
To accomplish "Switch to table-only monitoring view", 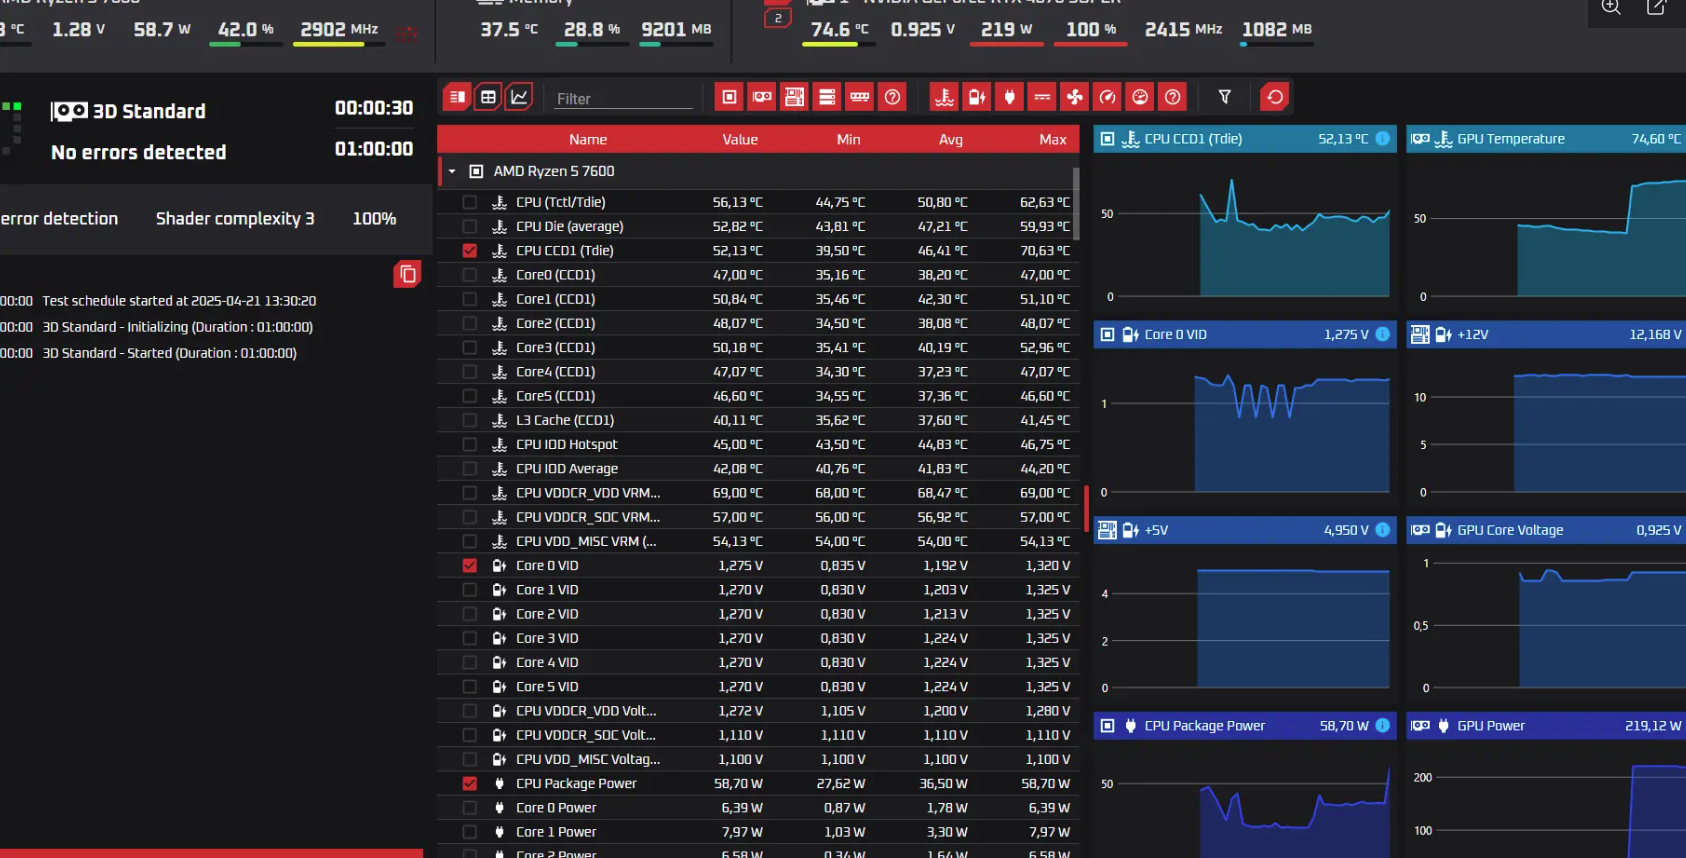I will (488, 97).
